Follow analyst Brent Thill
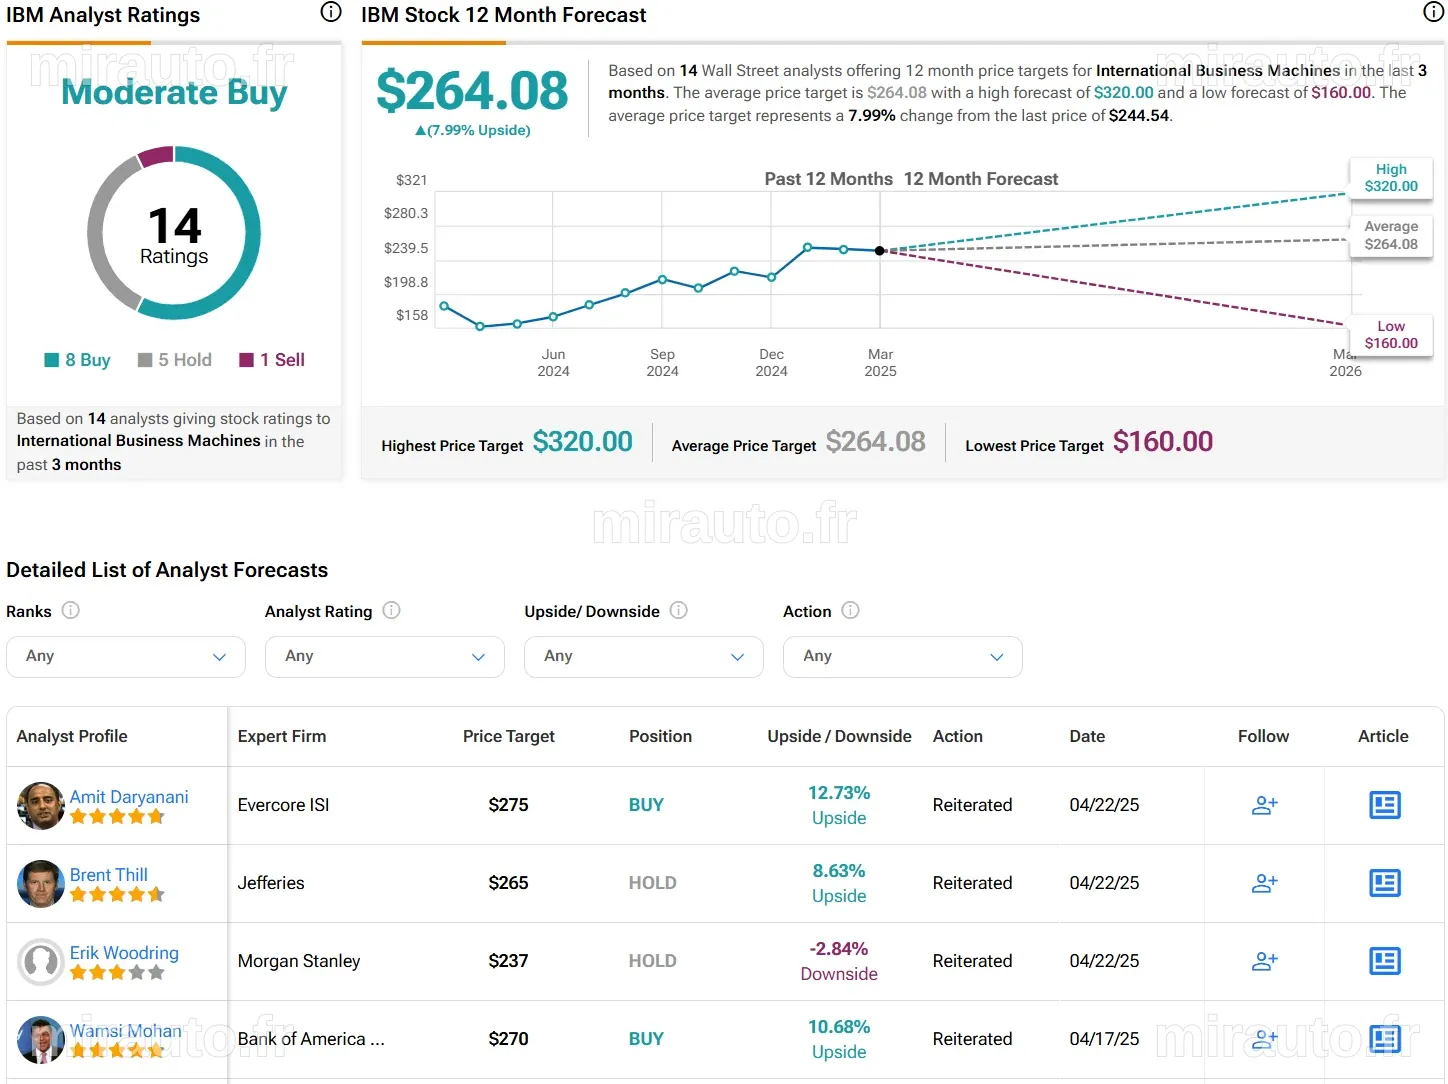Screen dimensions: 1448x1084 click(x=1264, y=883)
